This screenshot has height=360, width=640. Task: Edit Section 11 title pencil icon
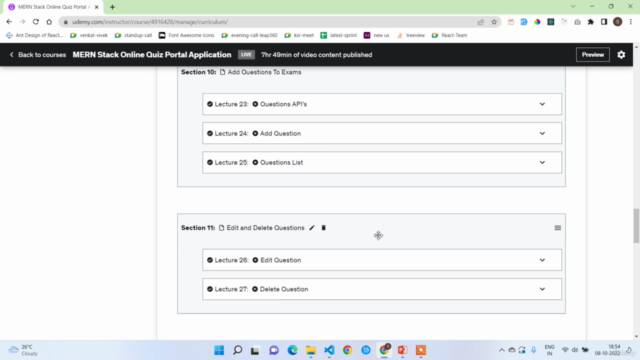[x=312, y=228]
